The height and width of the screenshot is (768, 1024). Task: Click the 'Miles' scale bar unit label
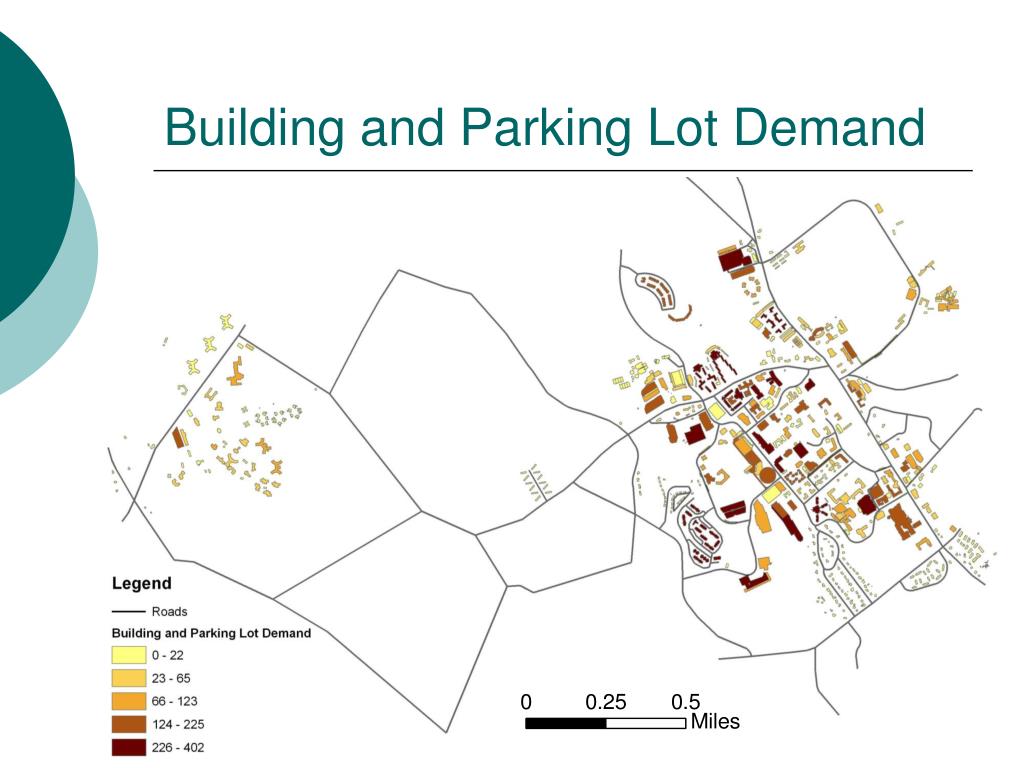715,722
